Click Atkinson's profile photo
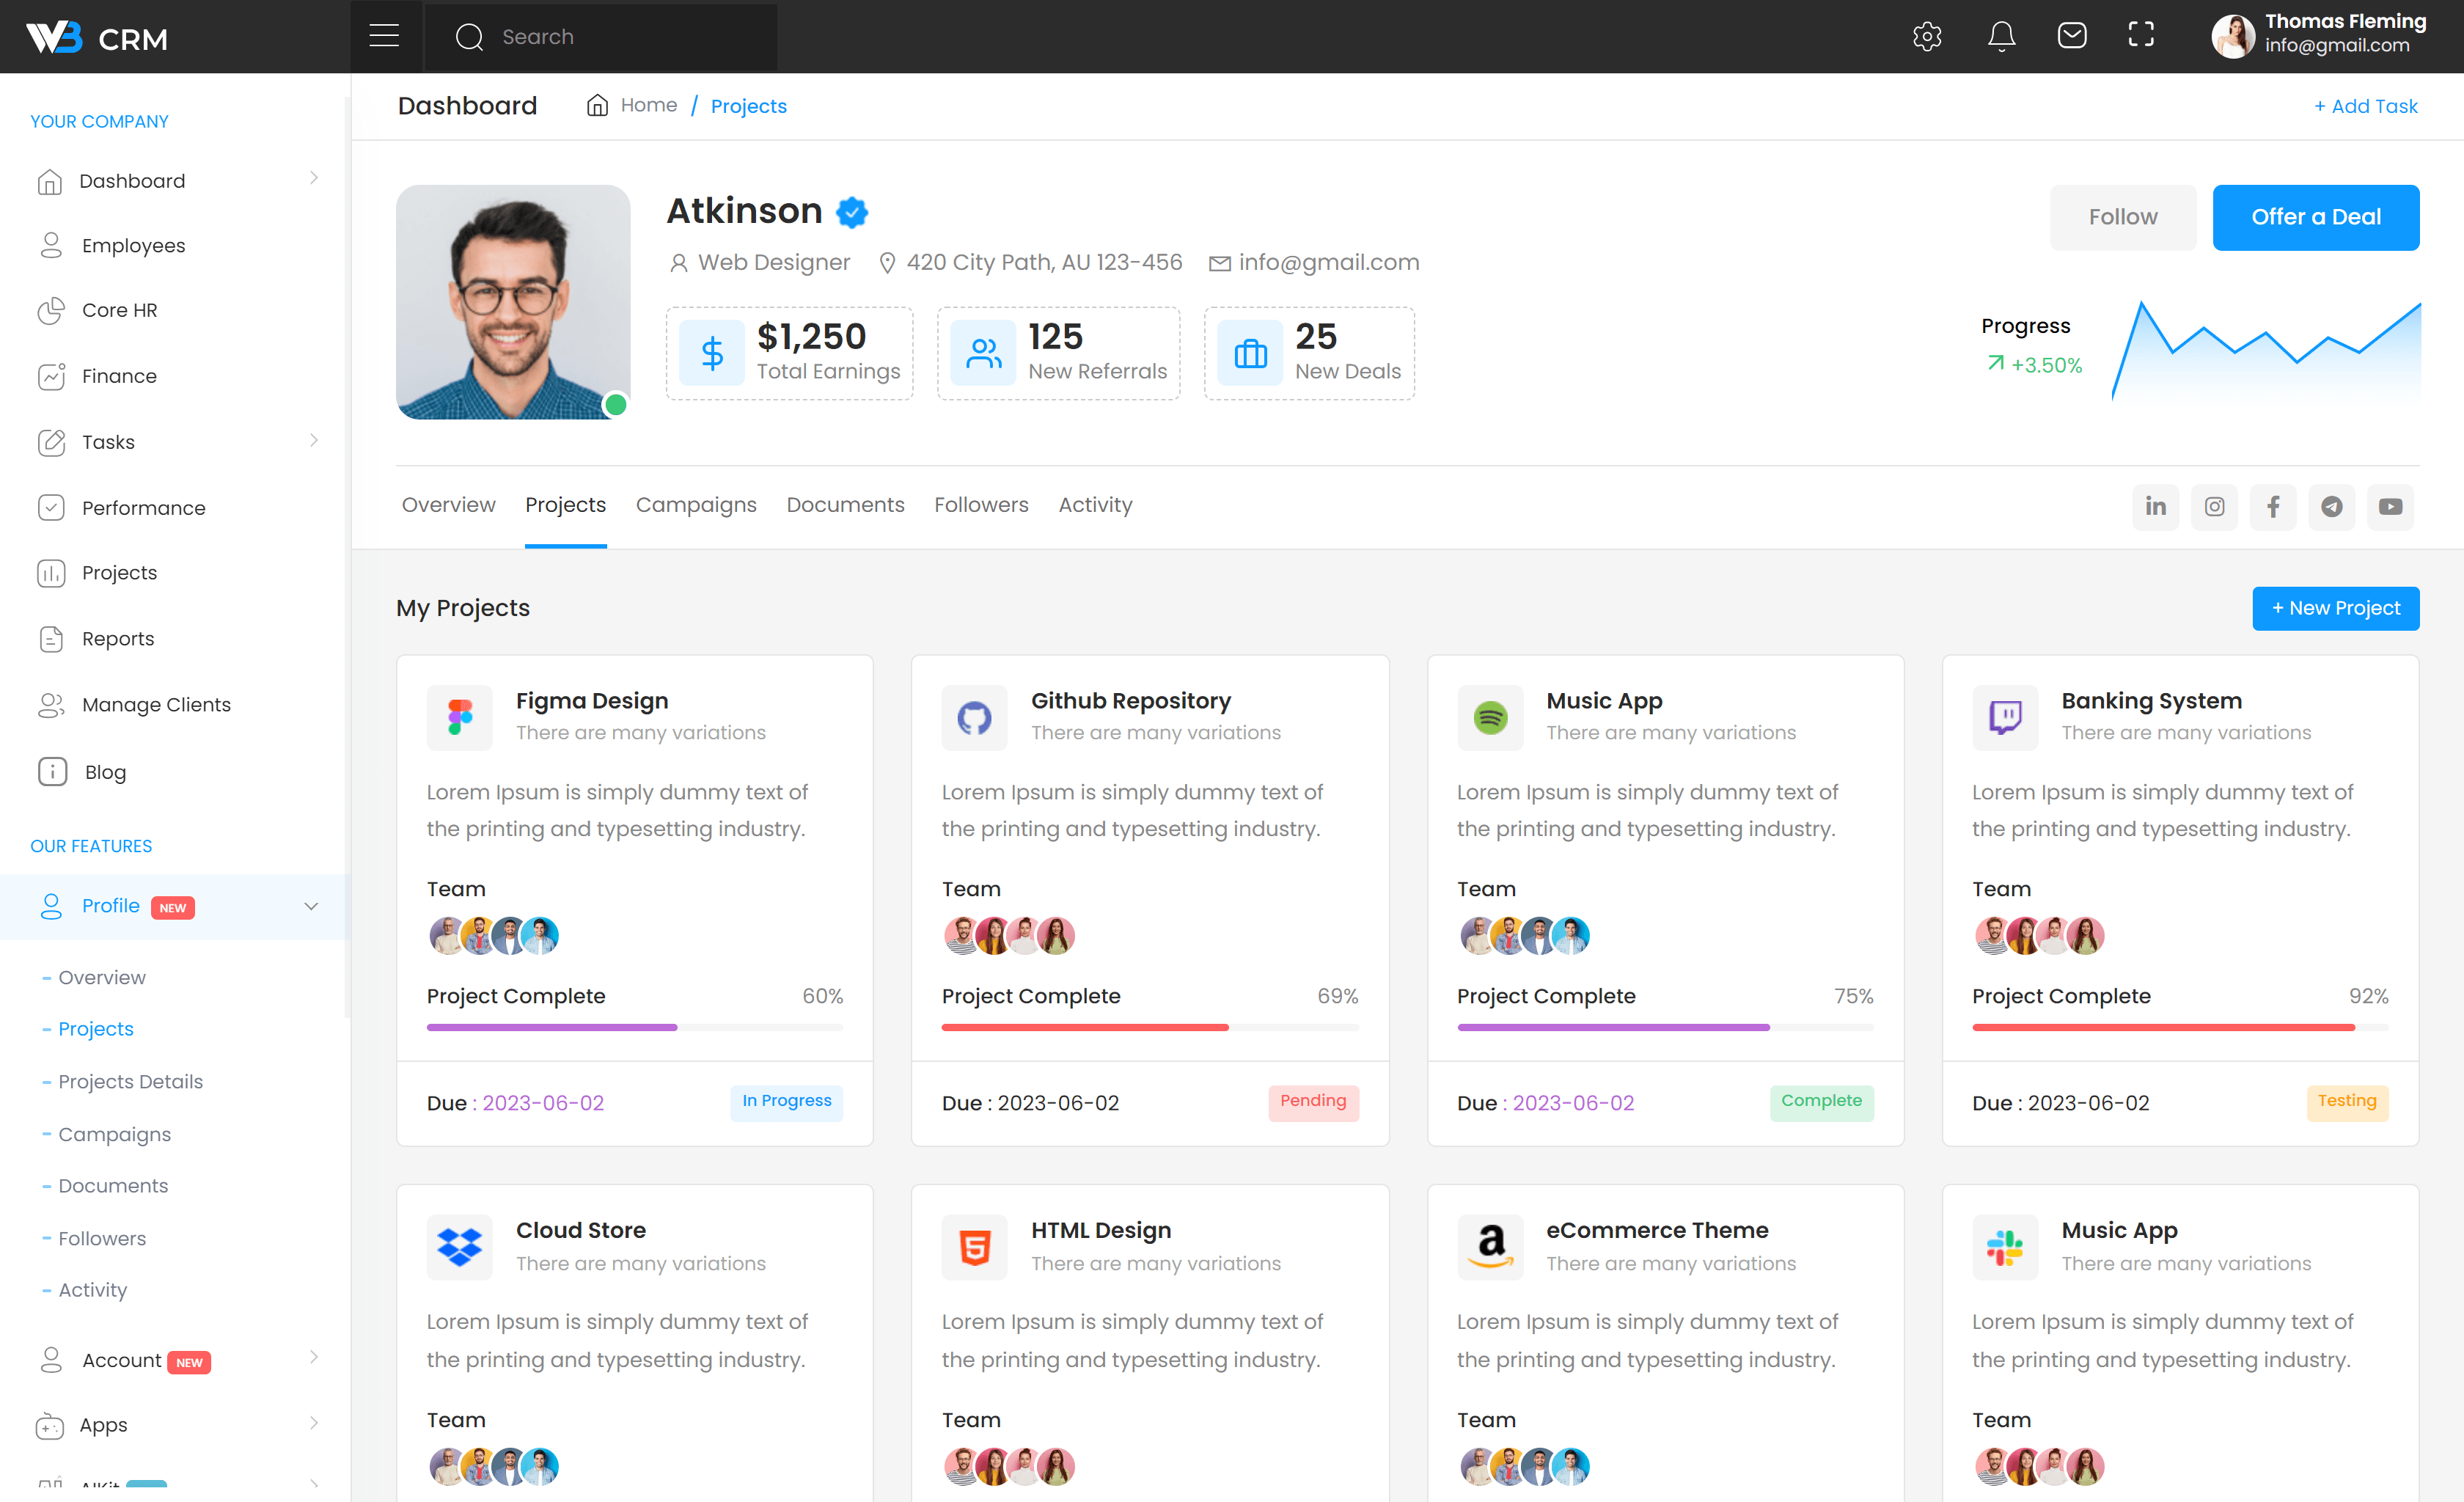 (x=513, y=302)
